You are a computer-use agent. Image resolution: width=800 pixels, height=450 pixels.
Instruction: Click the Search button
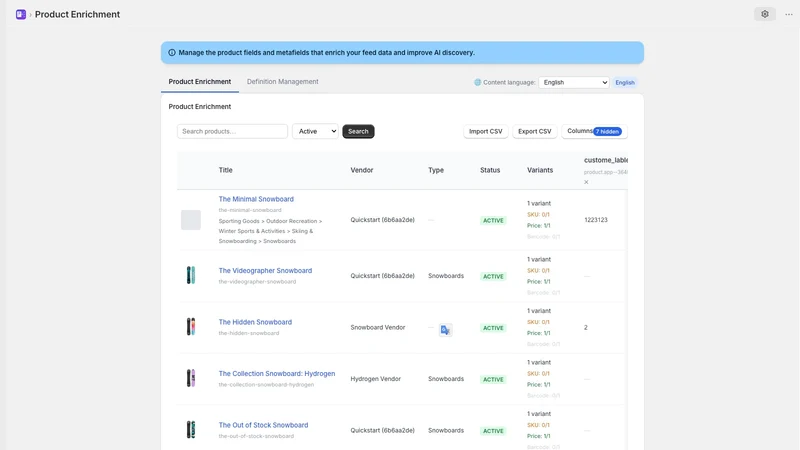click(x=358, y=131)
